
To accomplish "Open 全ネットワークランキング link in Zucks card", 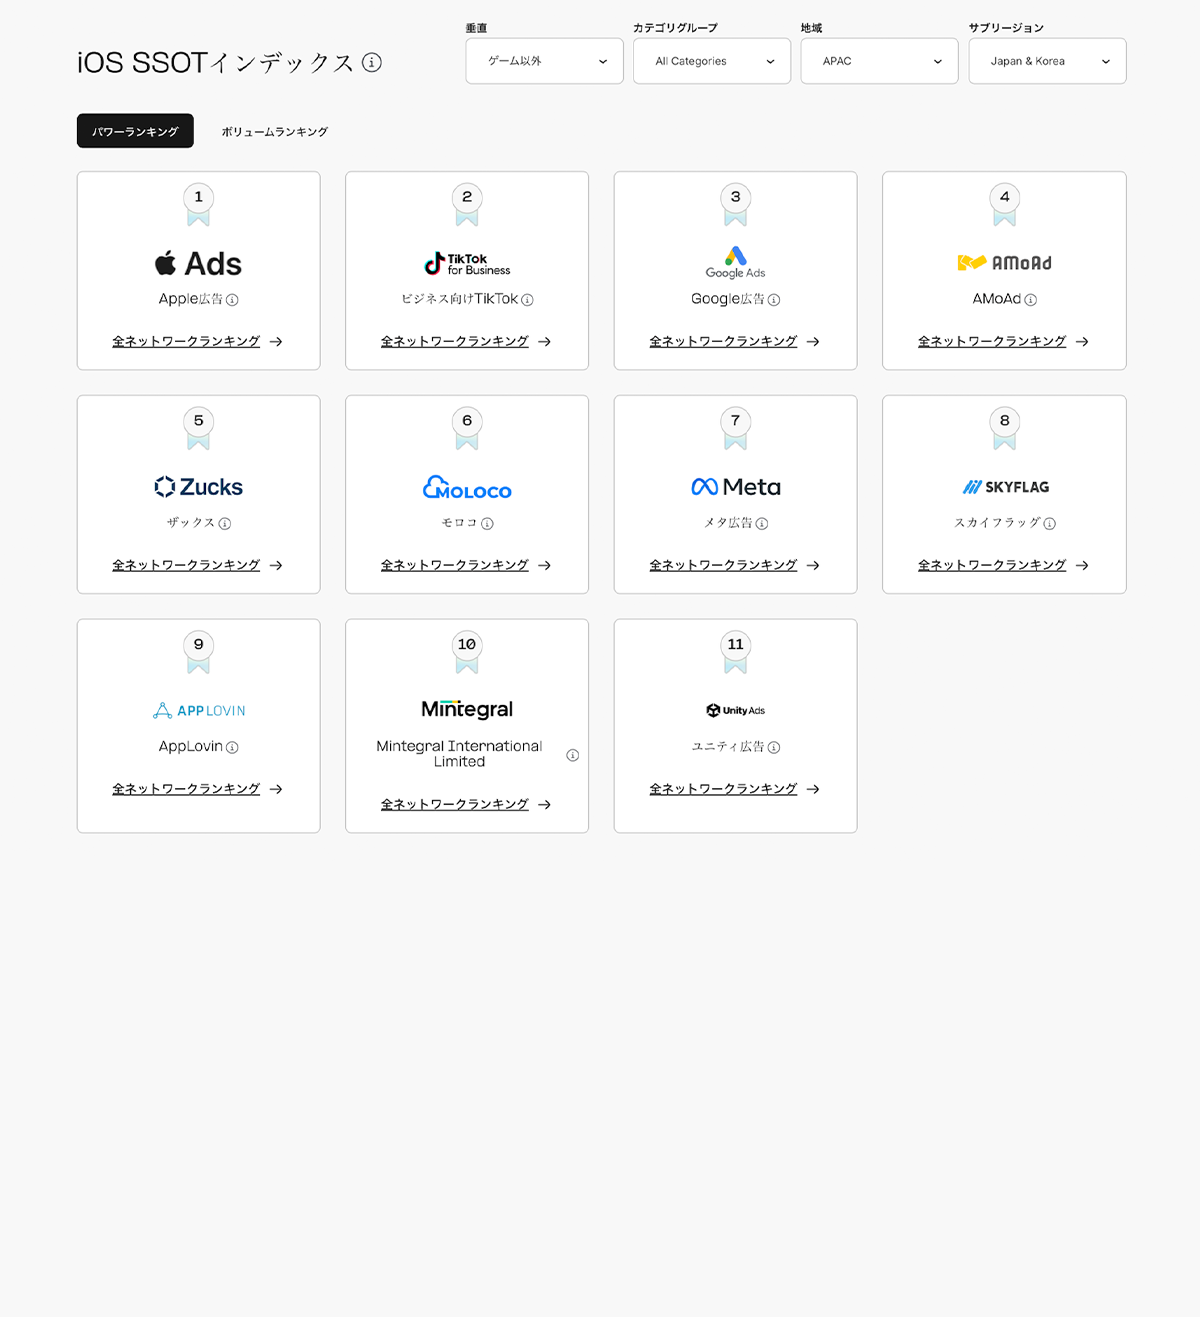I will click(186, 566).
